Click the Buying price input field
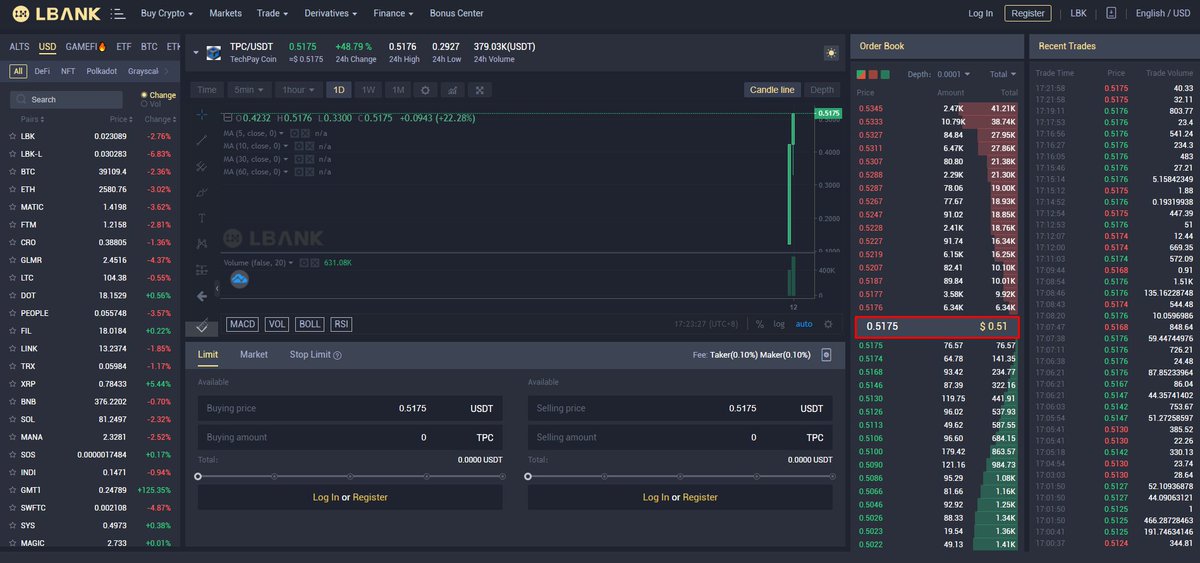1200x563 pixels. pyautogui.click(x=350, y=408)
